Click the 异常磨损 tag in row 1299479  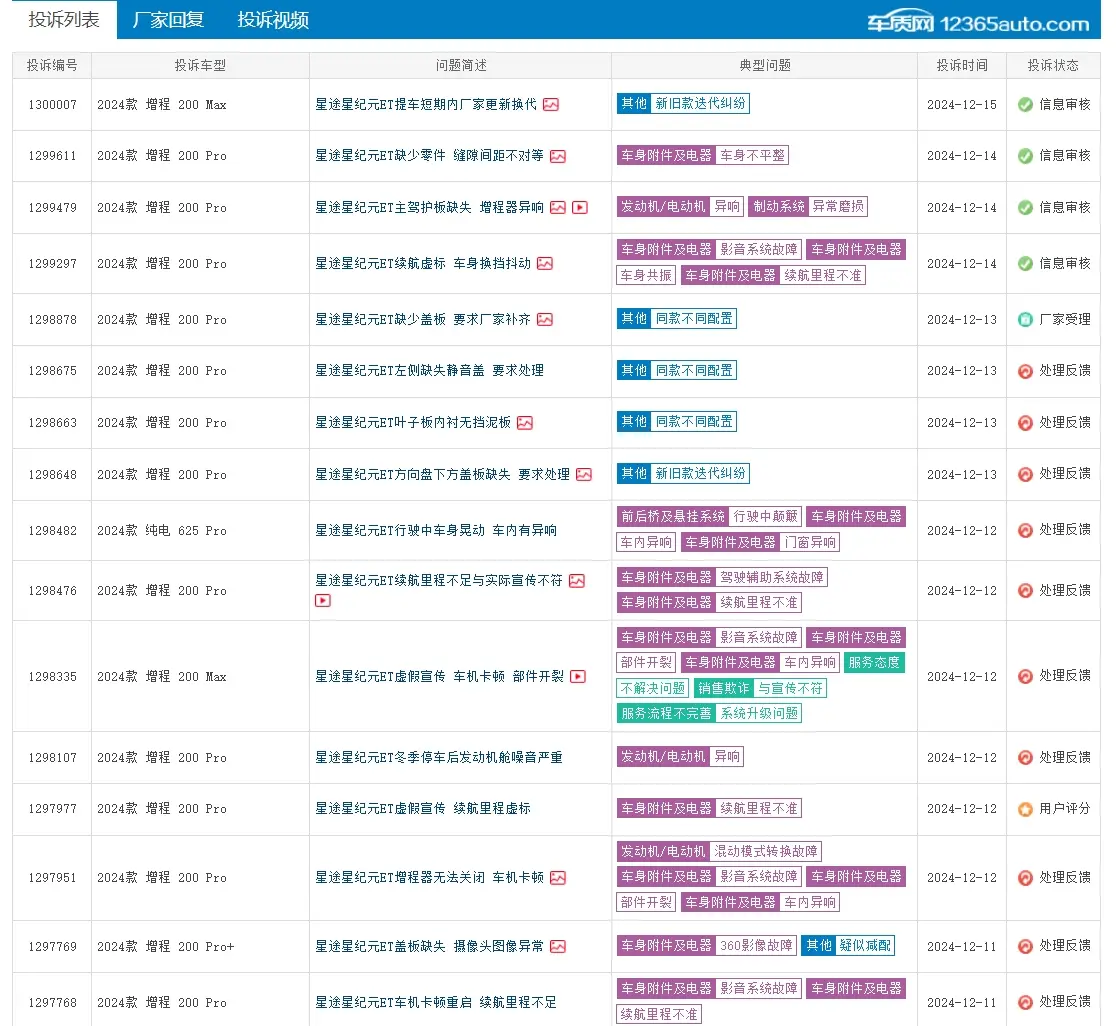pos(838,206)
